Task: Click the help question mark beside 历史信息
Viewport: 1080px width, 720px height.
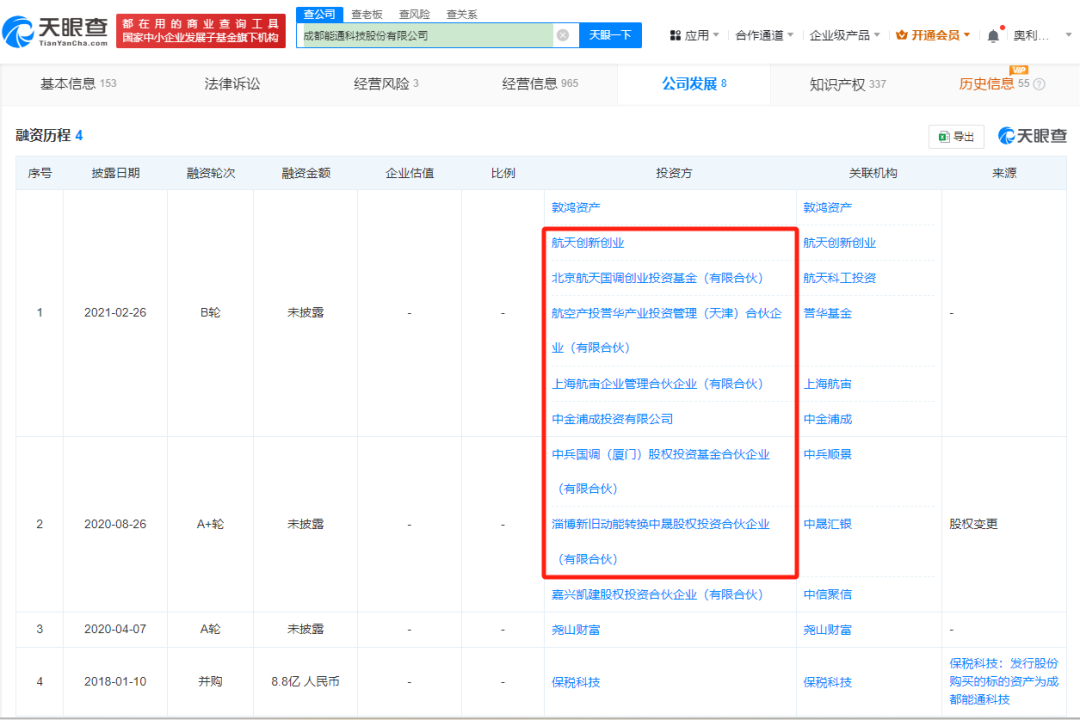Action: [x=1039, y=85]
